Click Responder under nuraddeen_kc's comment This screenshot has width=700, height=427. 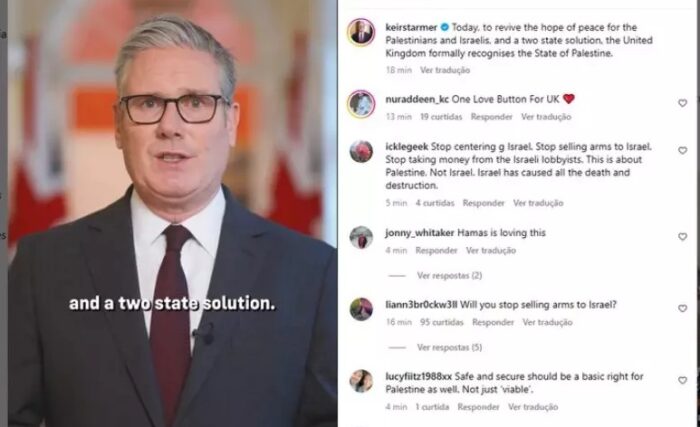(492, 117)
